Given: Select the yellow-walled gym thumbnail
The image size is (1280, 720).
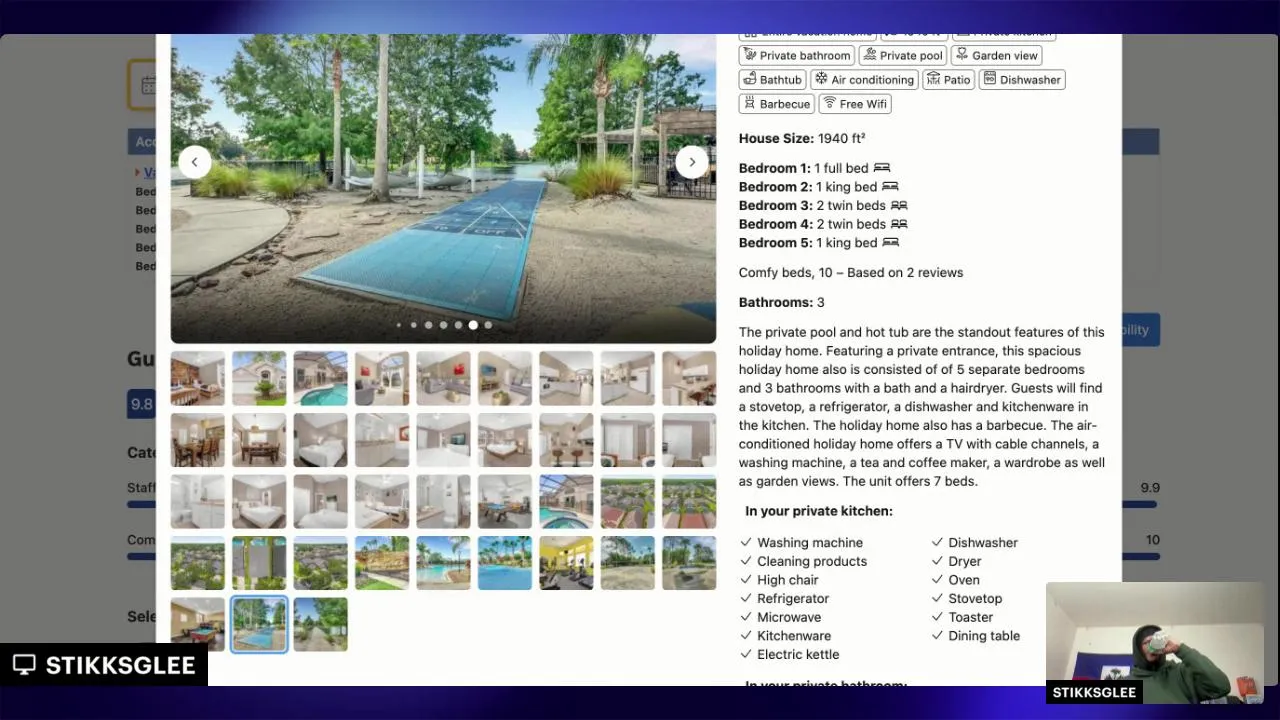Looking at the screenshot, I should [566, 563].
